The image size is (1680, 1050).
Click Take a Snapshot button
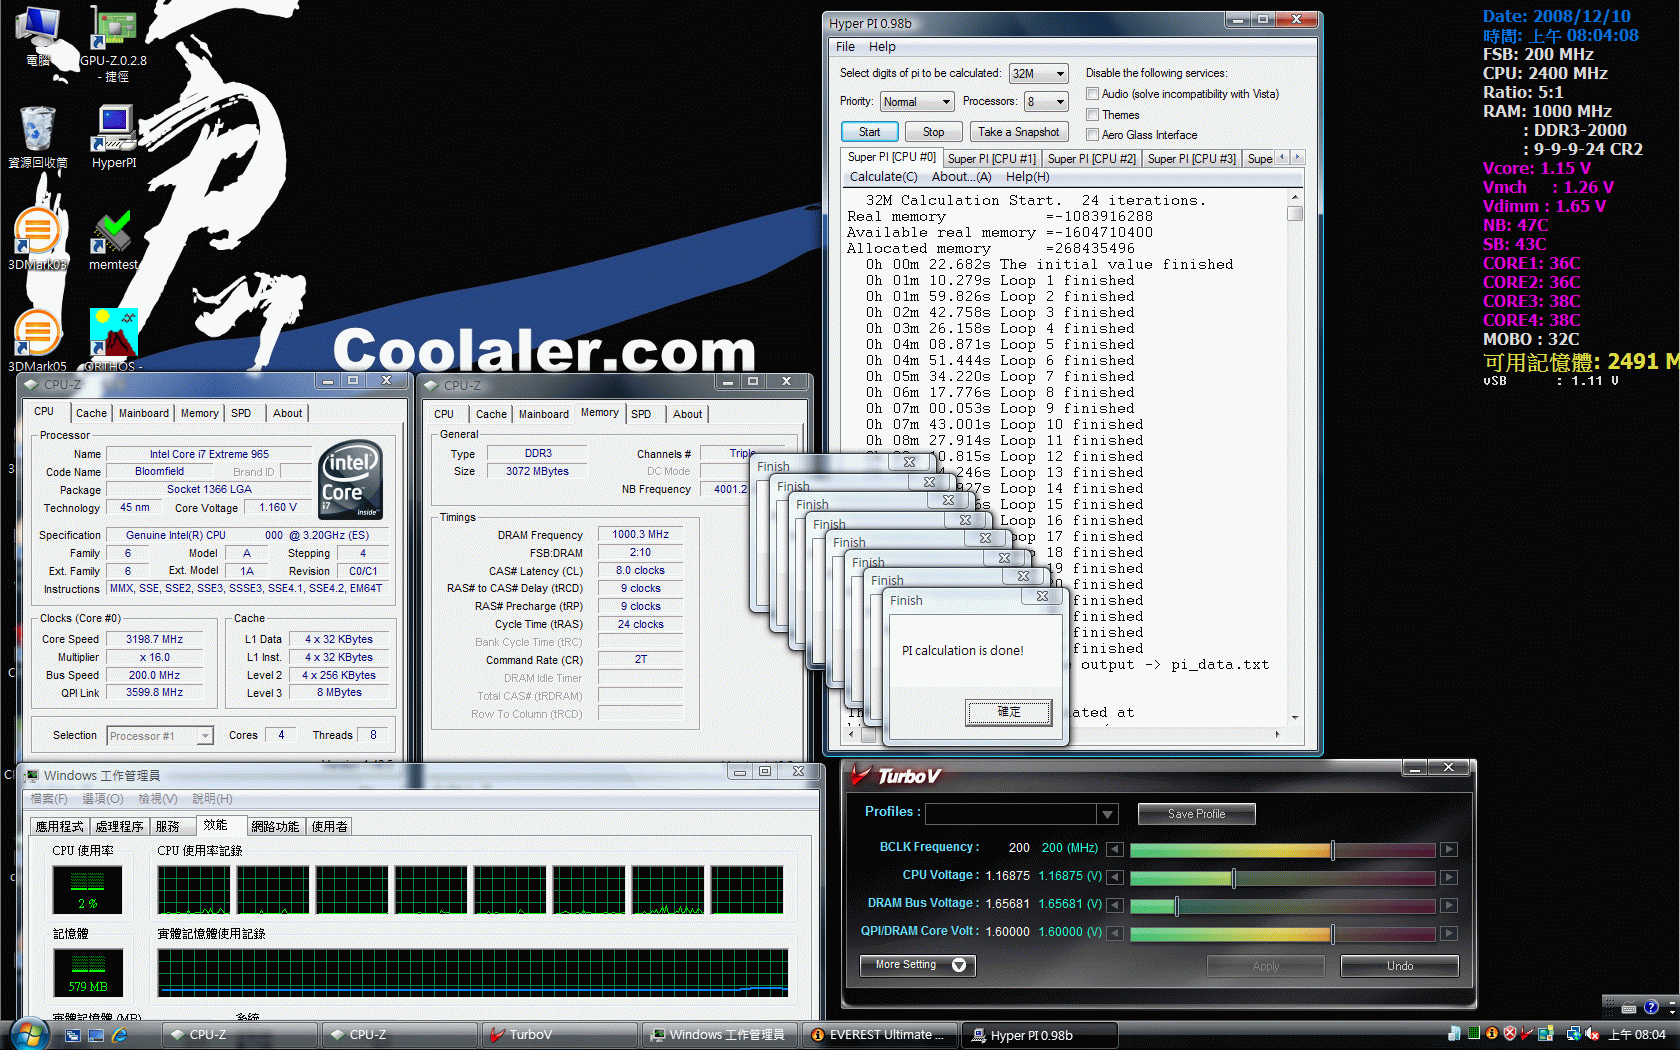(x=1018, y=132)
